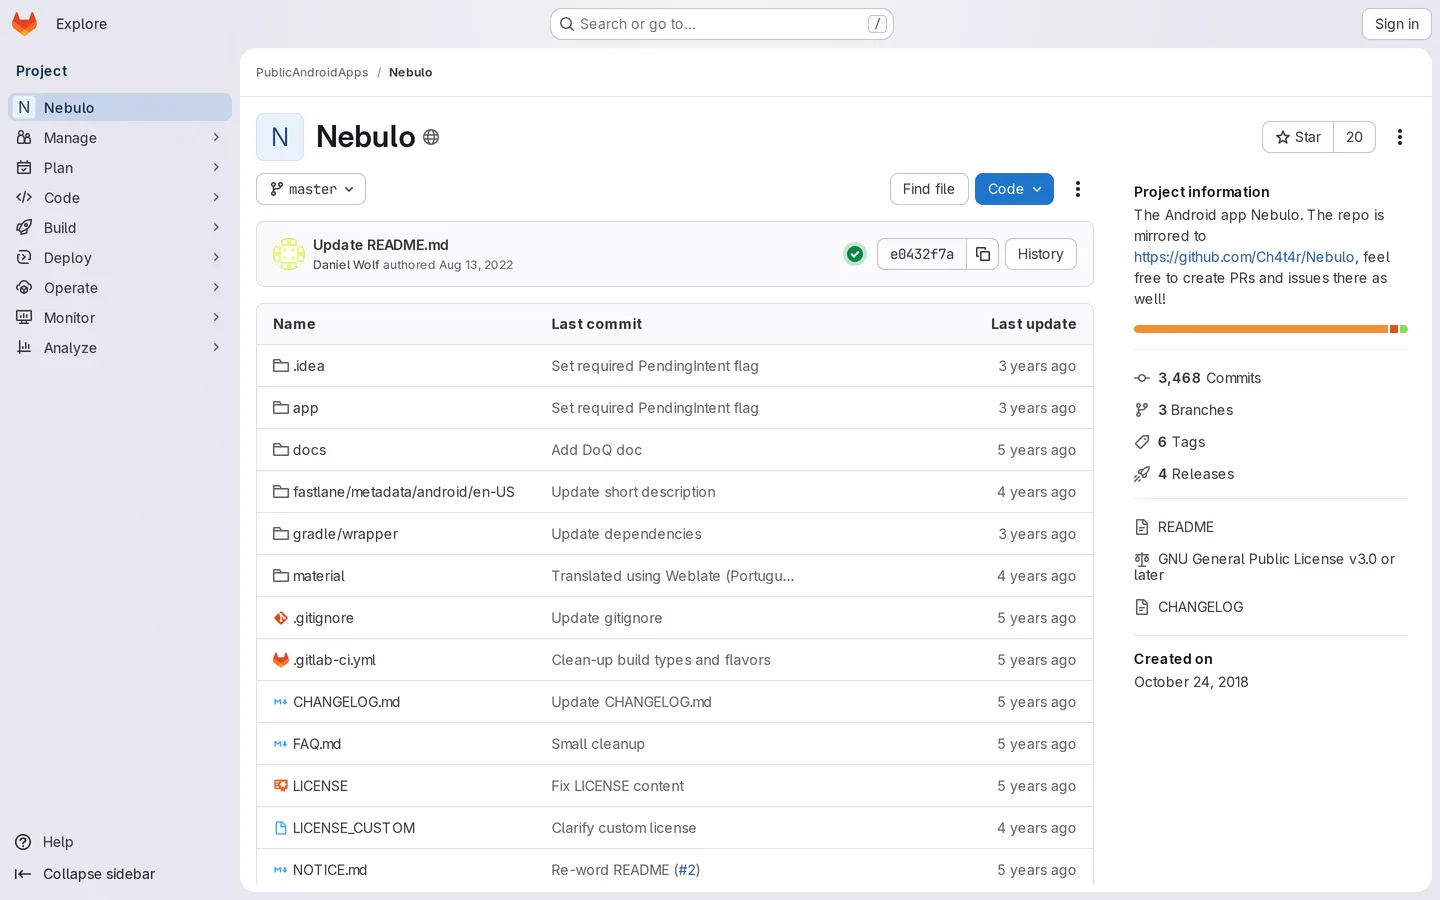Open the Add DoQ doc commit message
The image size is (1440, 900).
pos(597,450)
